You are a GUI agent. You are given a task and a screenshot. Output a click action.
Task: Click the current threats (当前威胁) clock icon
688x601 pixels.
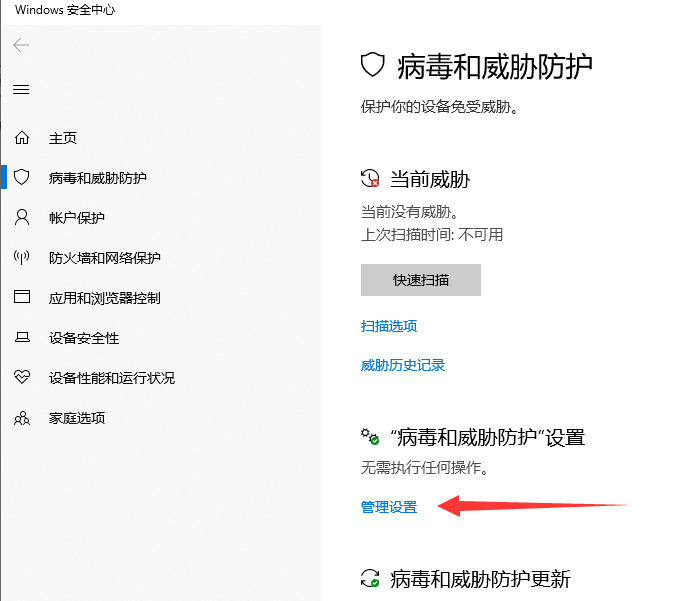[x=371, y=179]
